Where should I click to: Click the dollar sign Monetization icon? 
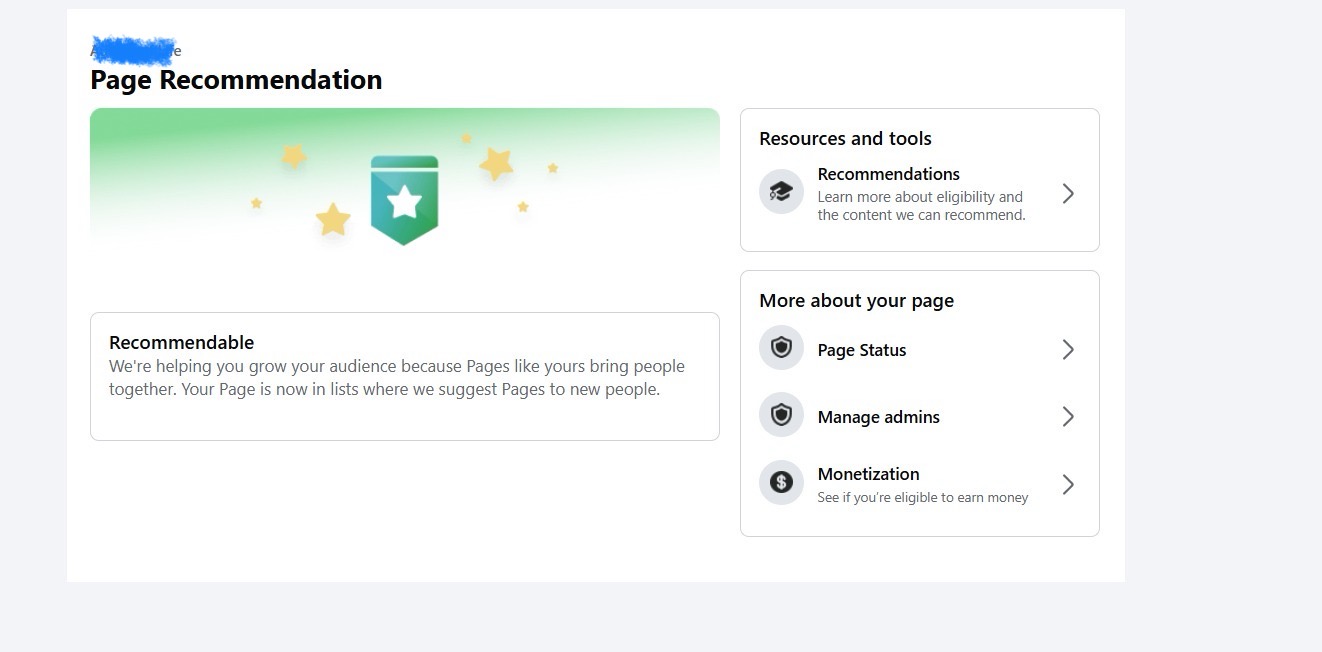point(781,482)
